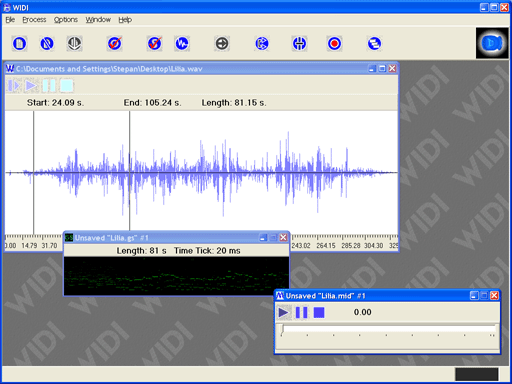Minimize the main WIDI window
The image size is (512, 384).
[484, 7]
